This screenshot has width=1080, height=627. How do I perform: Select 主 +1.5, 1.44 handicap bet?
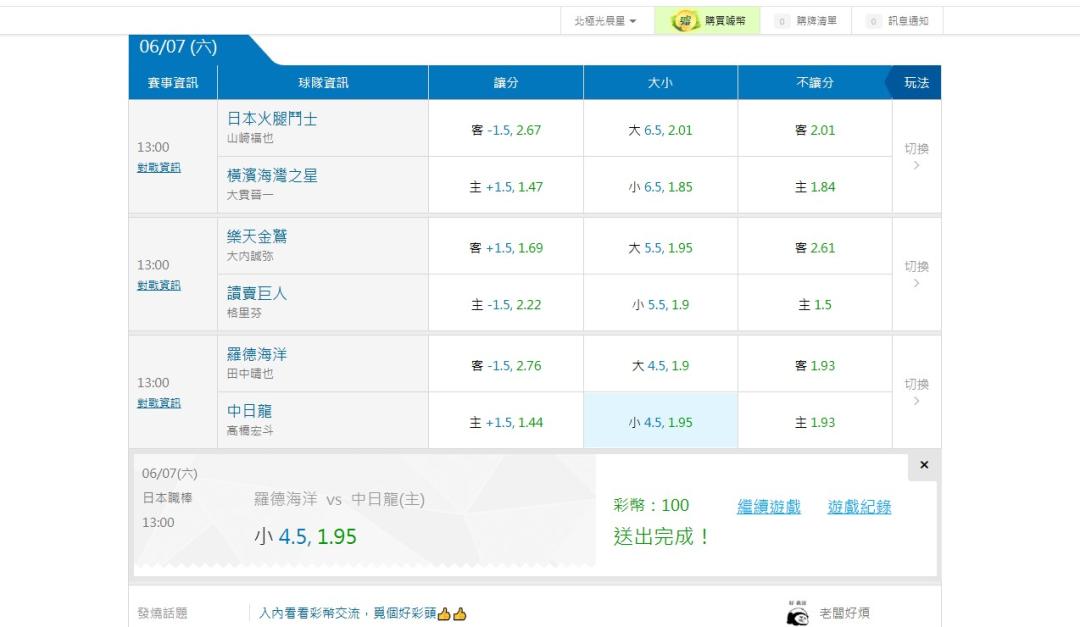506,422
